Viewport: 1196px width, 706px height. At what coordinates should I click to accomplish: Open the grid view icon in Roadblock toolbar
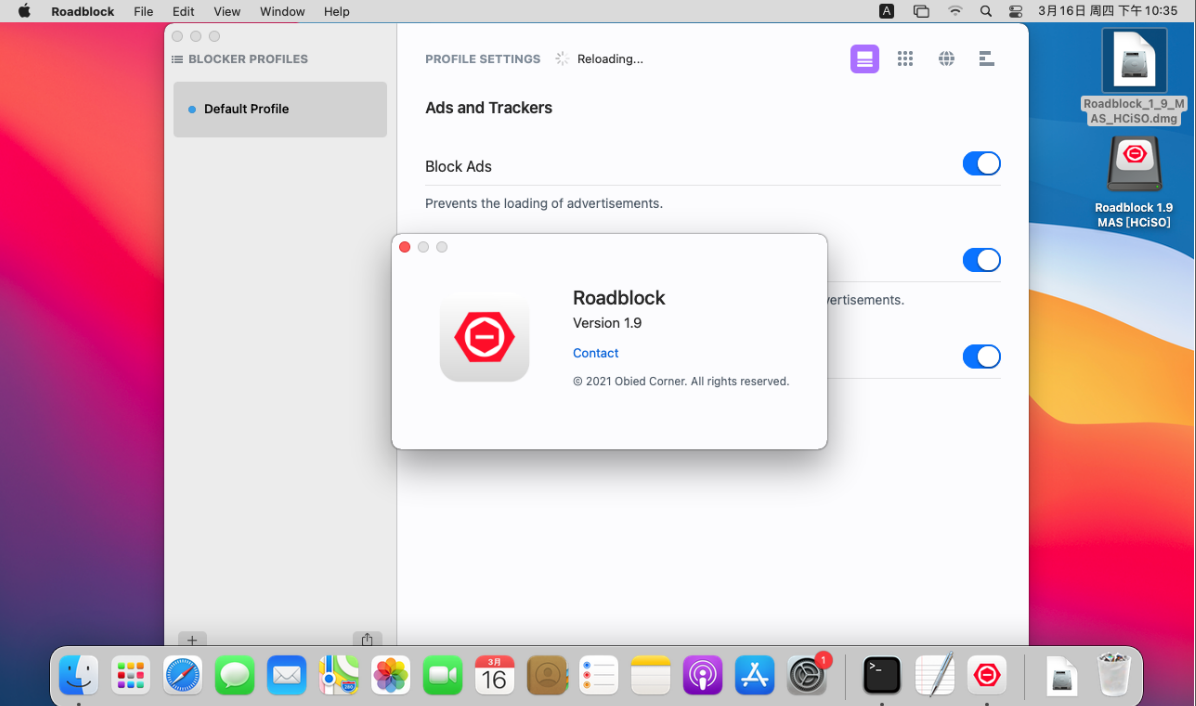[x=905, y=59]
